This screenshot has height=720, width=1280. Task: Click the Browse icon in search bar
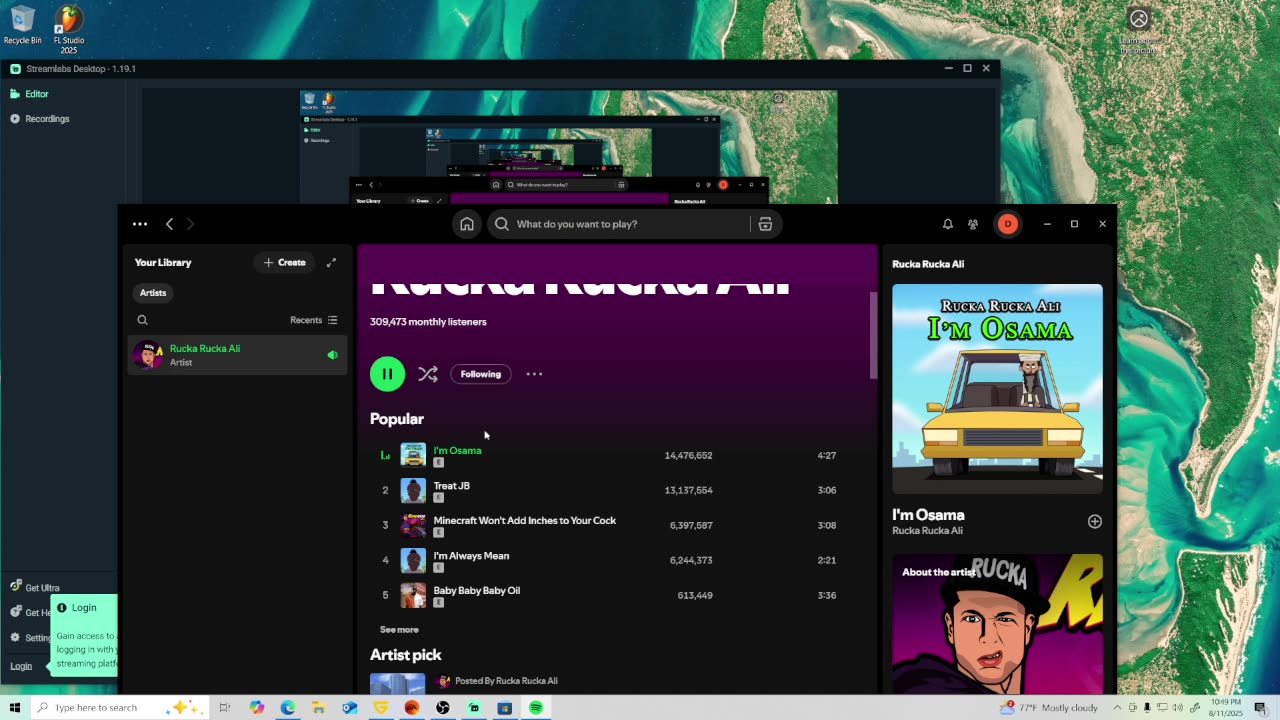(x=765, y=224)
